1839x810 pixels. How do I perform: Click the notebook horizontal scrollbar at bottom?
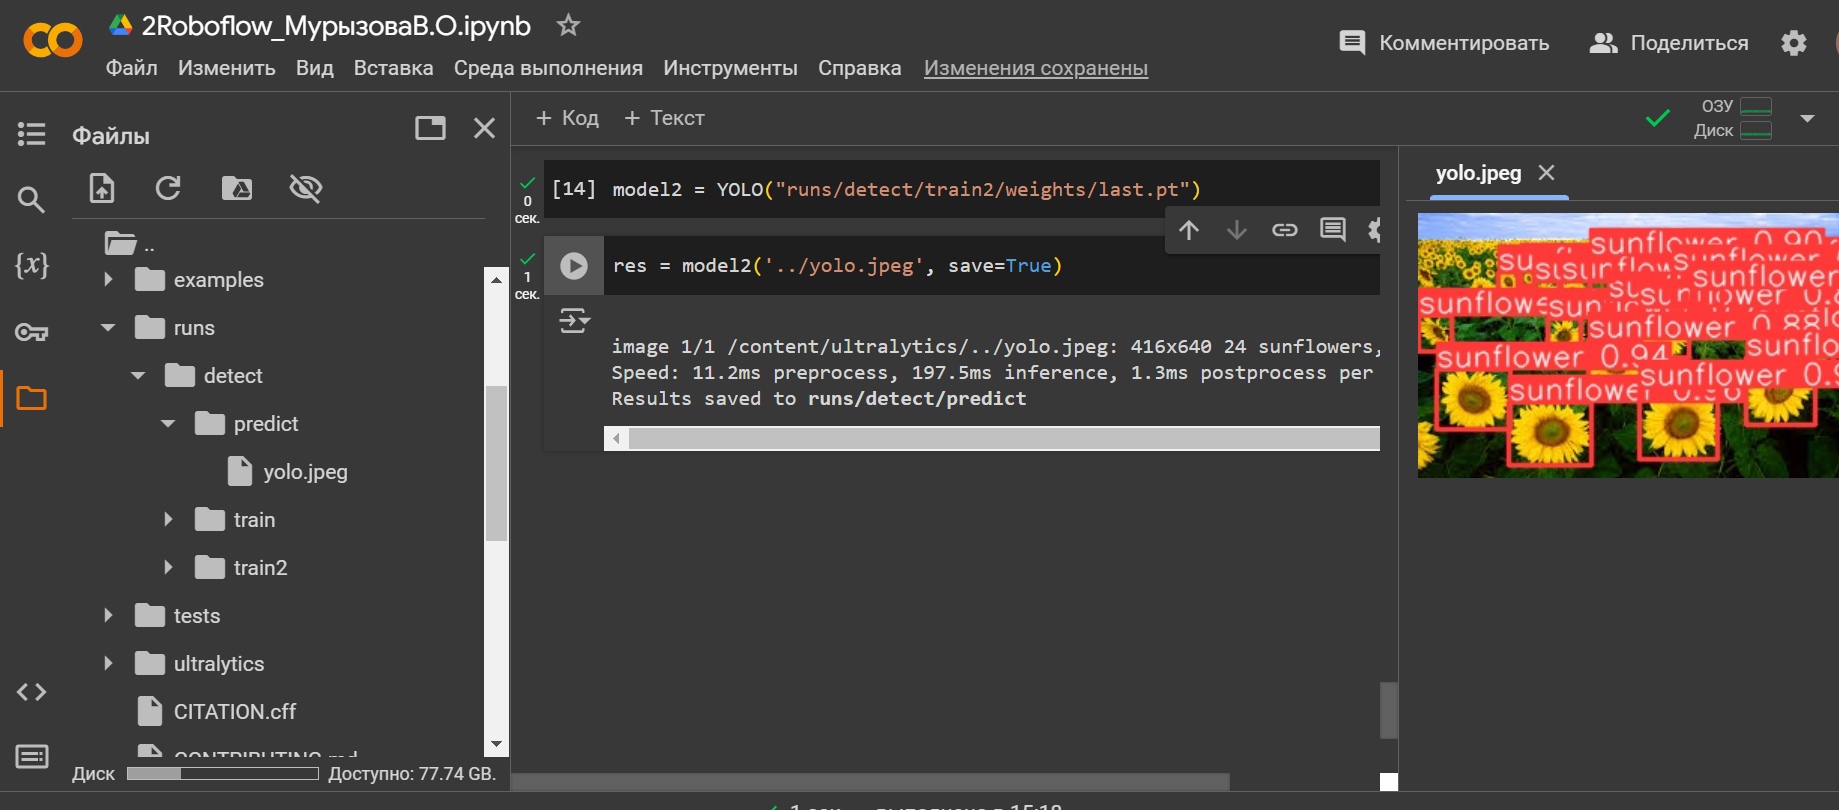[870, 782]
